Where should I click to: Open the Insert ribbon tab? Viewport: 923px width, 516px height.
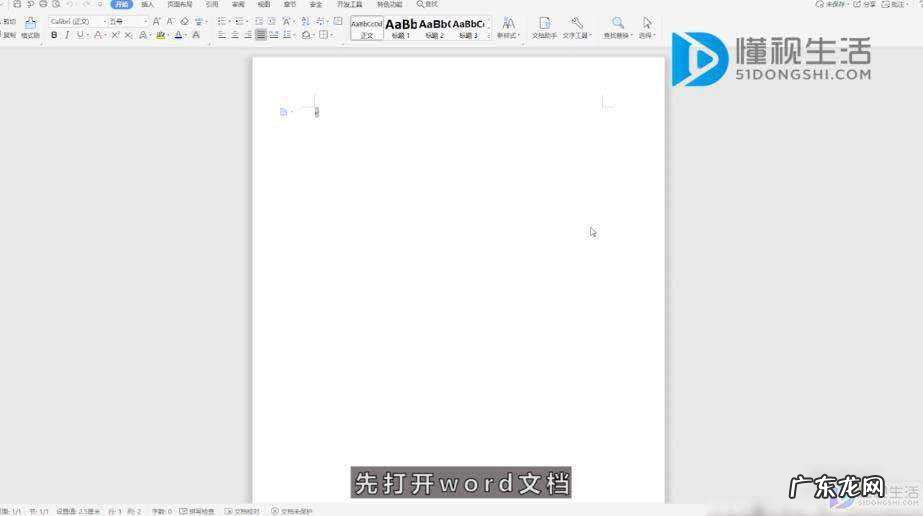(147, 4)
